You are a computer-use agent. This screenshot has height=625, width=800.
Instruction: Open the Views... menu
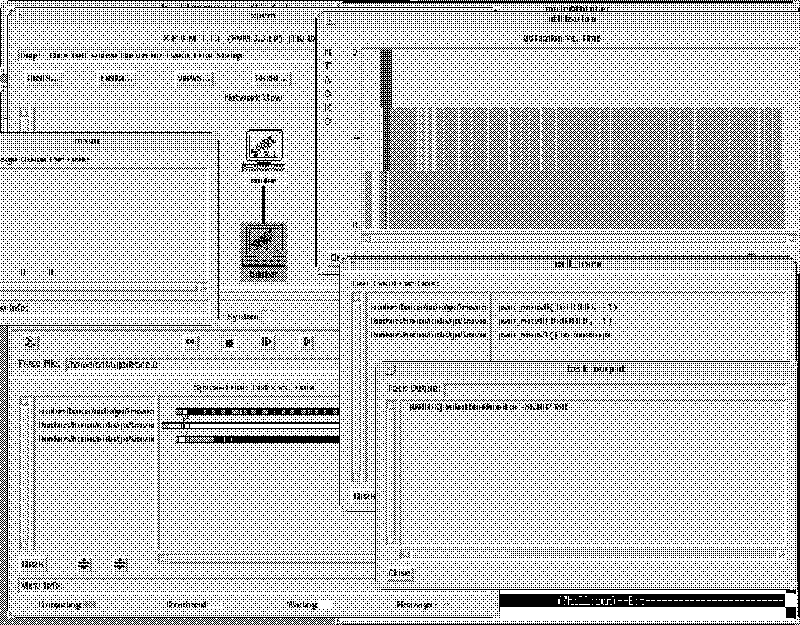192,78
